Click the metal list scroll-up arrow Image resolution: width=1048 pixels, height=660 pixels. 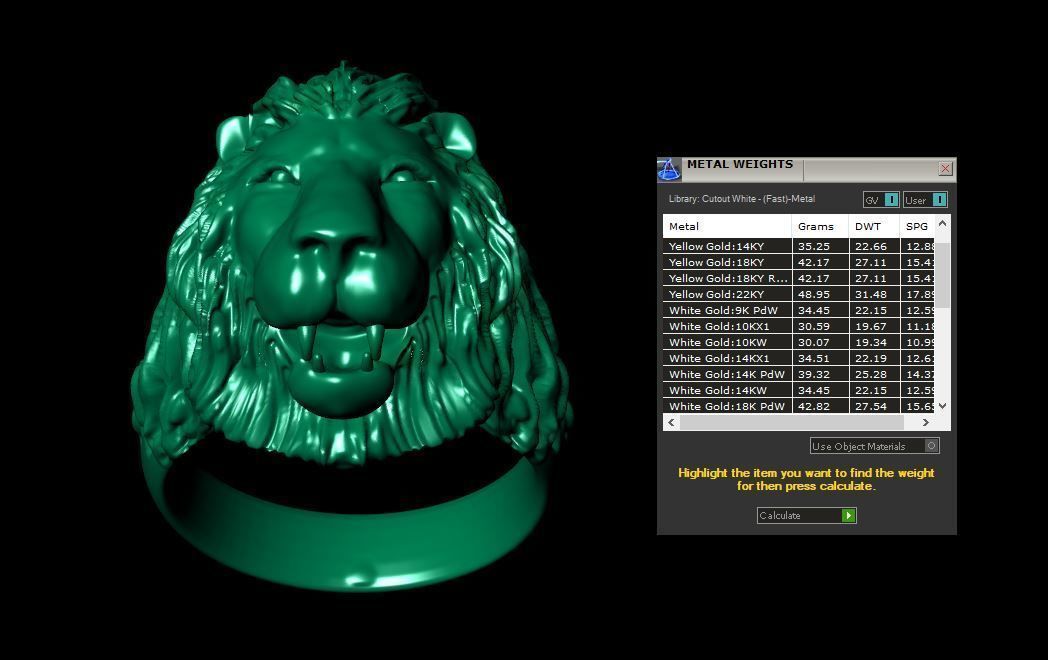[x=942, y=223]
